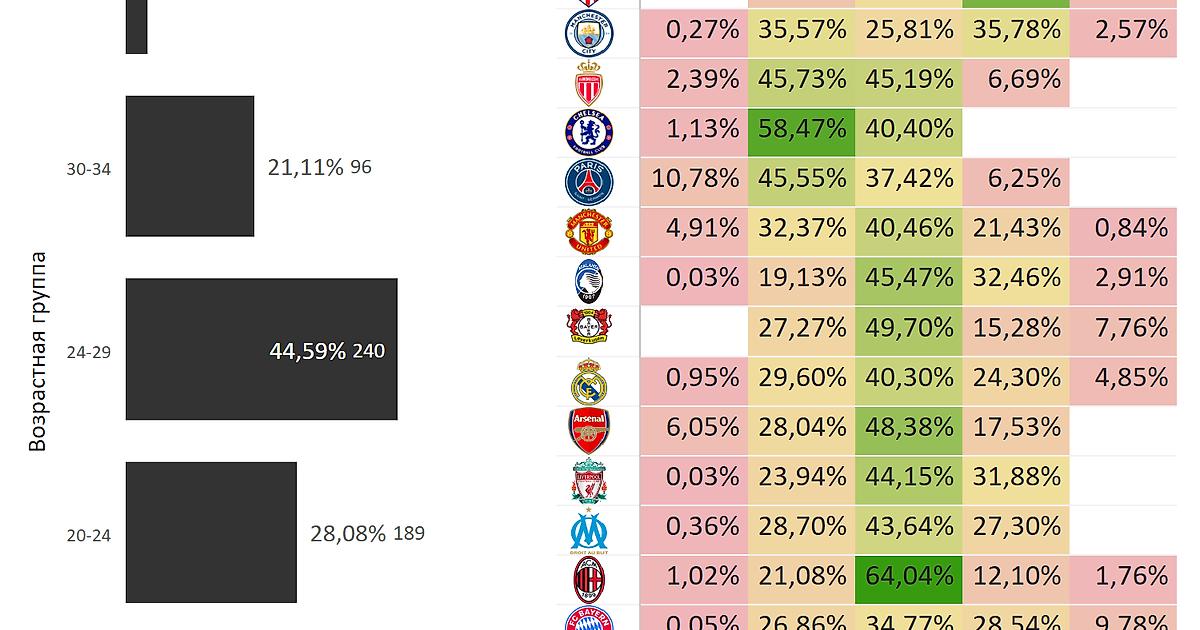Select the Atalanta club logo
This screenshot has height=630, width=1200.
click(x=588, y=281)
